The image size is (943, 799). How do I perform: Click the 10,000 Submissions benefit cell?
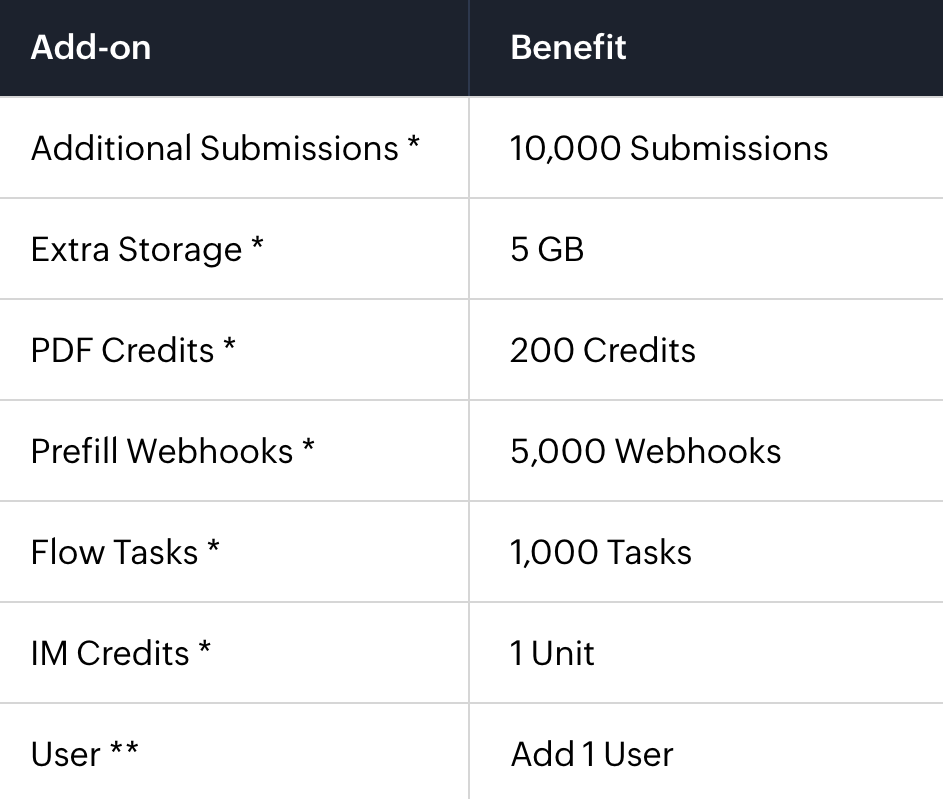(x=706, y=148)
